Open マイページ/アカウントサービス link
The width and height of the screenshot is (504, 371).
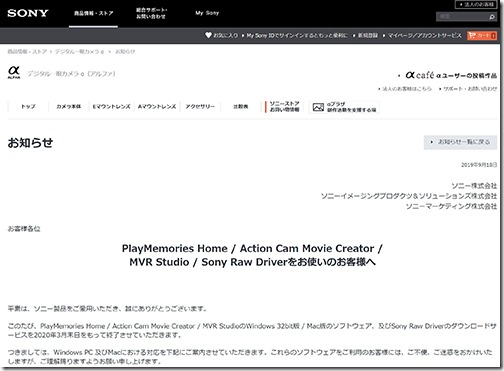coord(424,35)
